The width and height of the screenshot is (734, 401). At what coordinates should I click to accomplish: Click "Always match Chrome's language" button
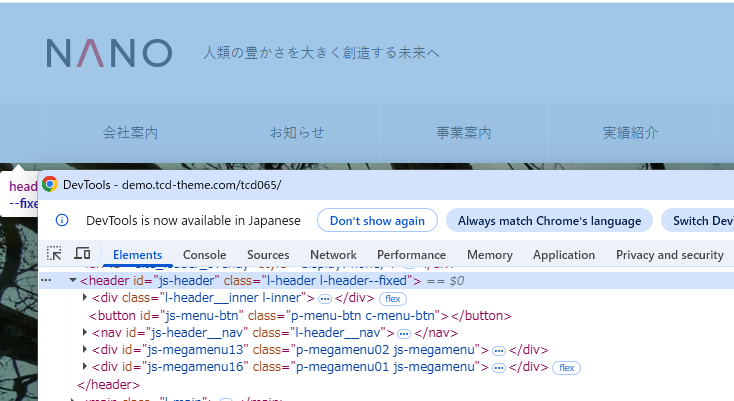(549, 220)
